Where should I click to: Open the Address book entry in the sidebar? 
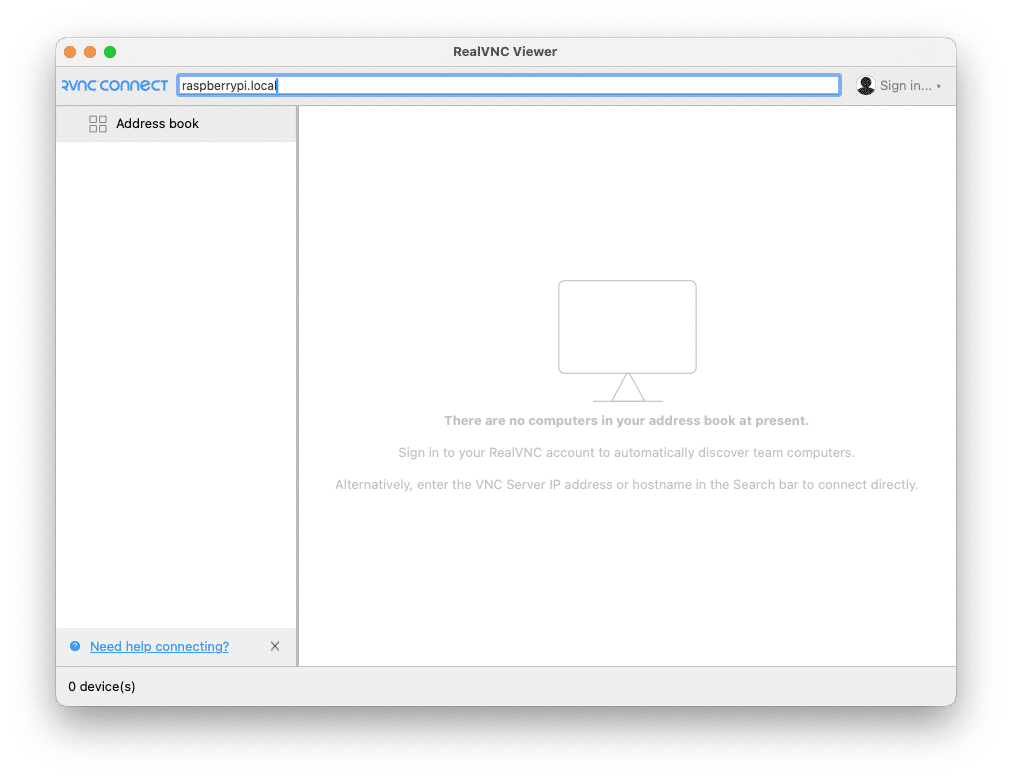click(x=157, y=123)
